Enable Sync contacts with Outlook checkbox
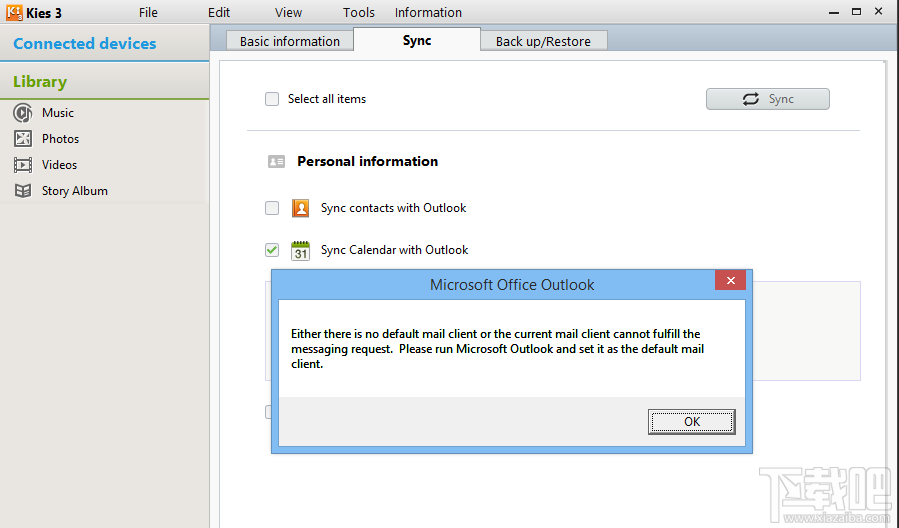The height and width of the screenshot is (528, 899). click(x=272, y=208)
